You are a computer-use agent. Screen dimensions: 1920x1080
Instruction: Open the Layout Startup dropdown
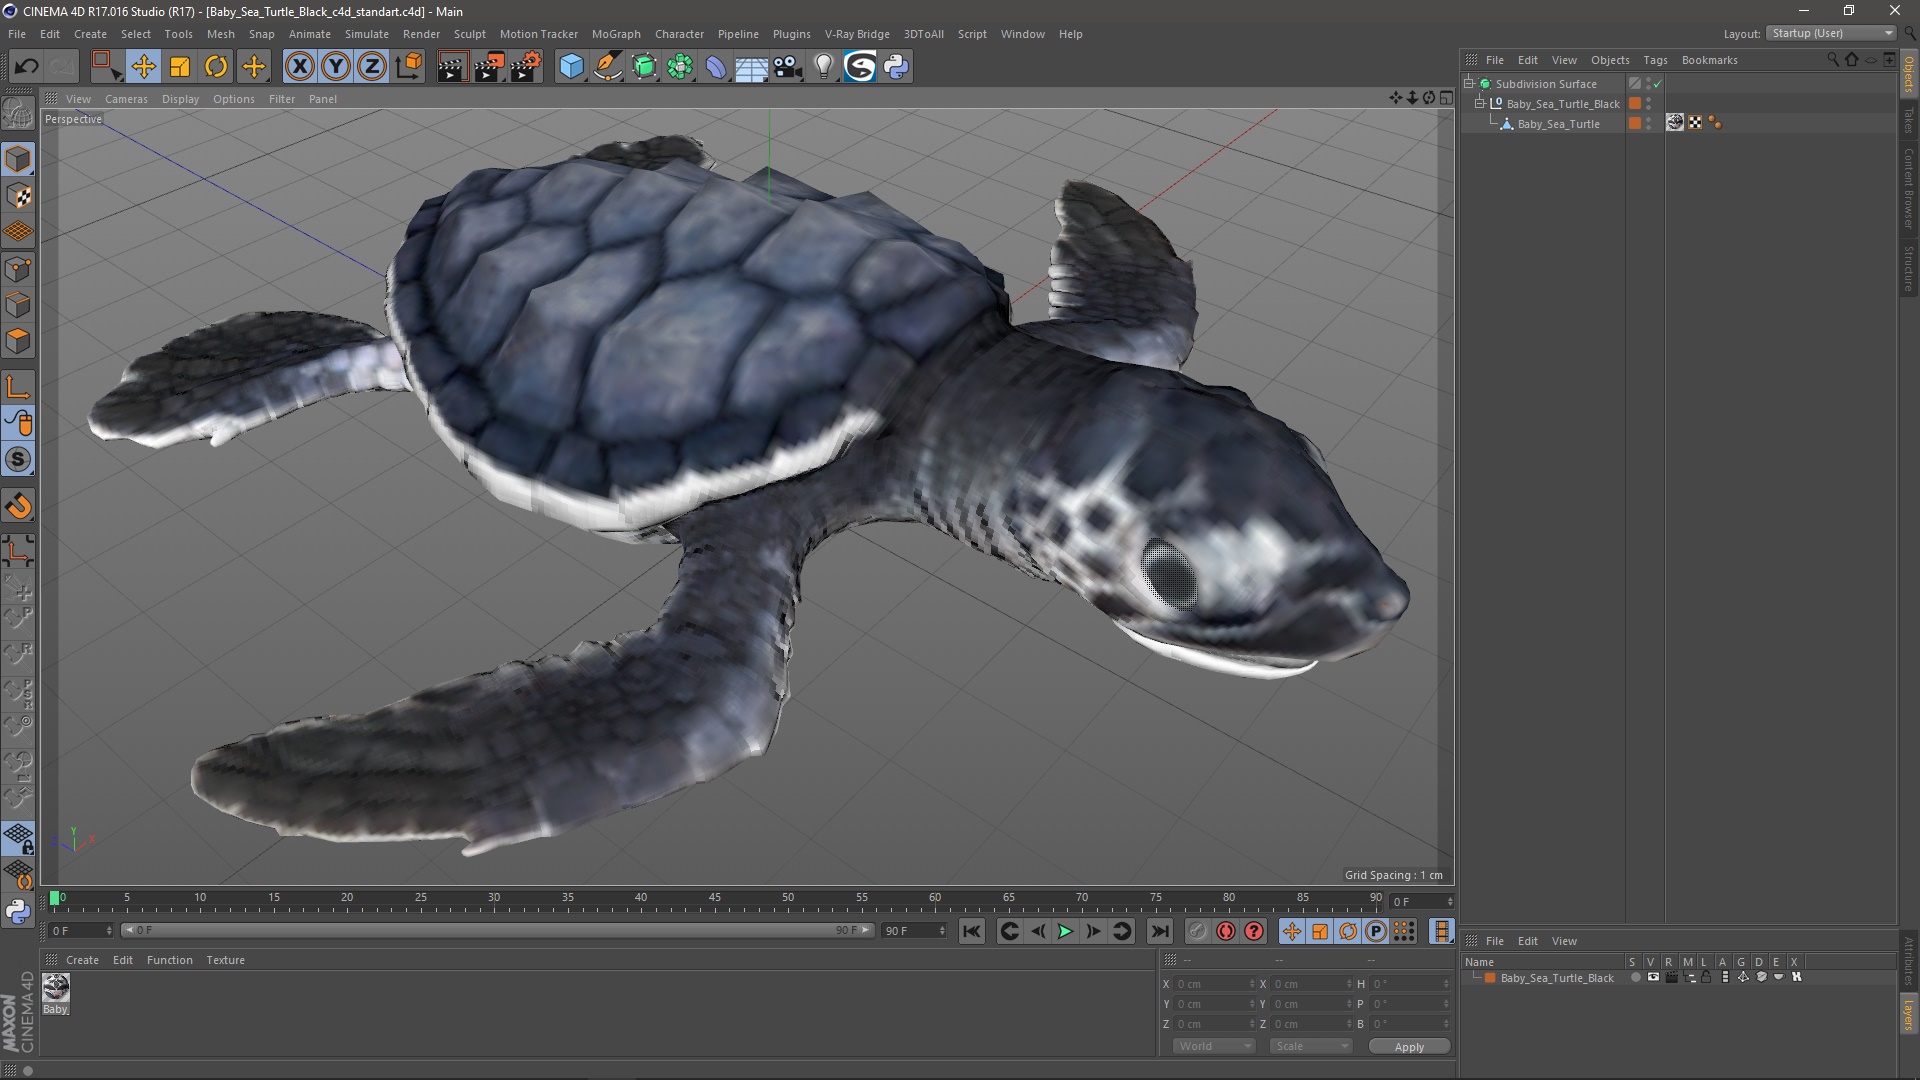click(1832, 33)
